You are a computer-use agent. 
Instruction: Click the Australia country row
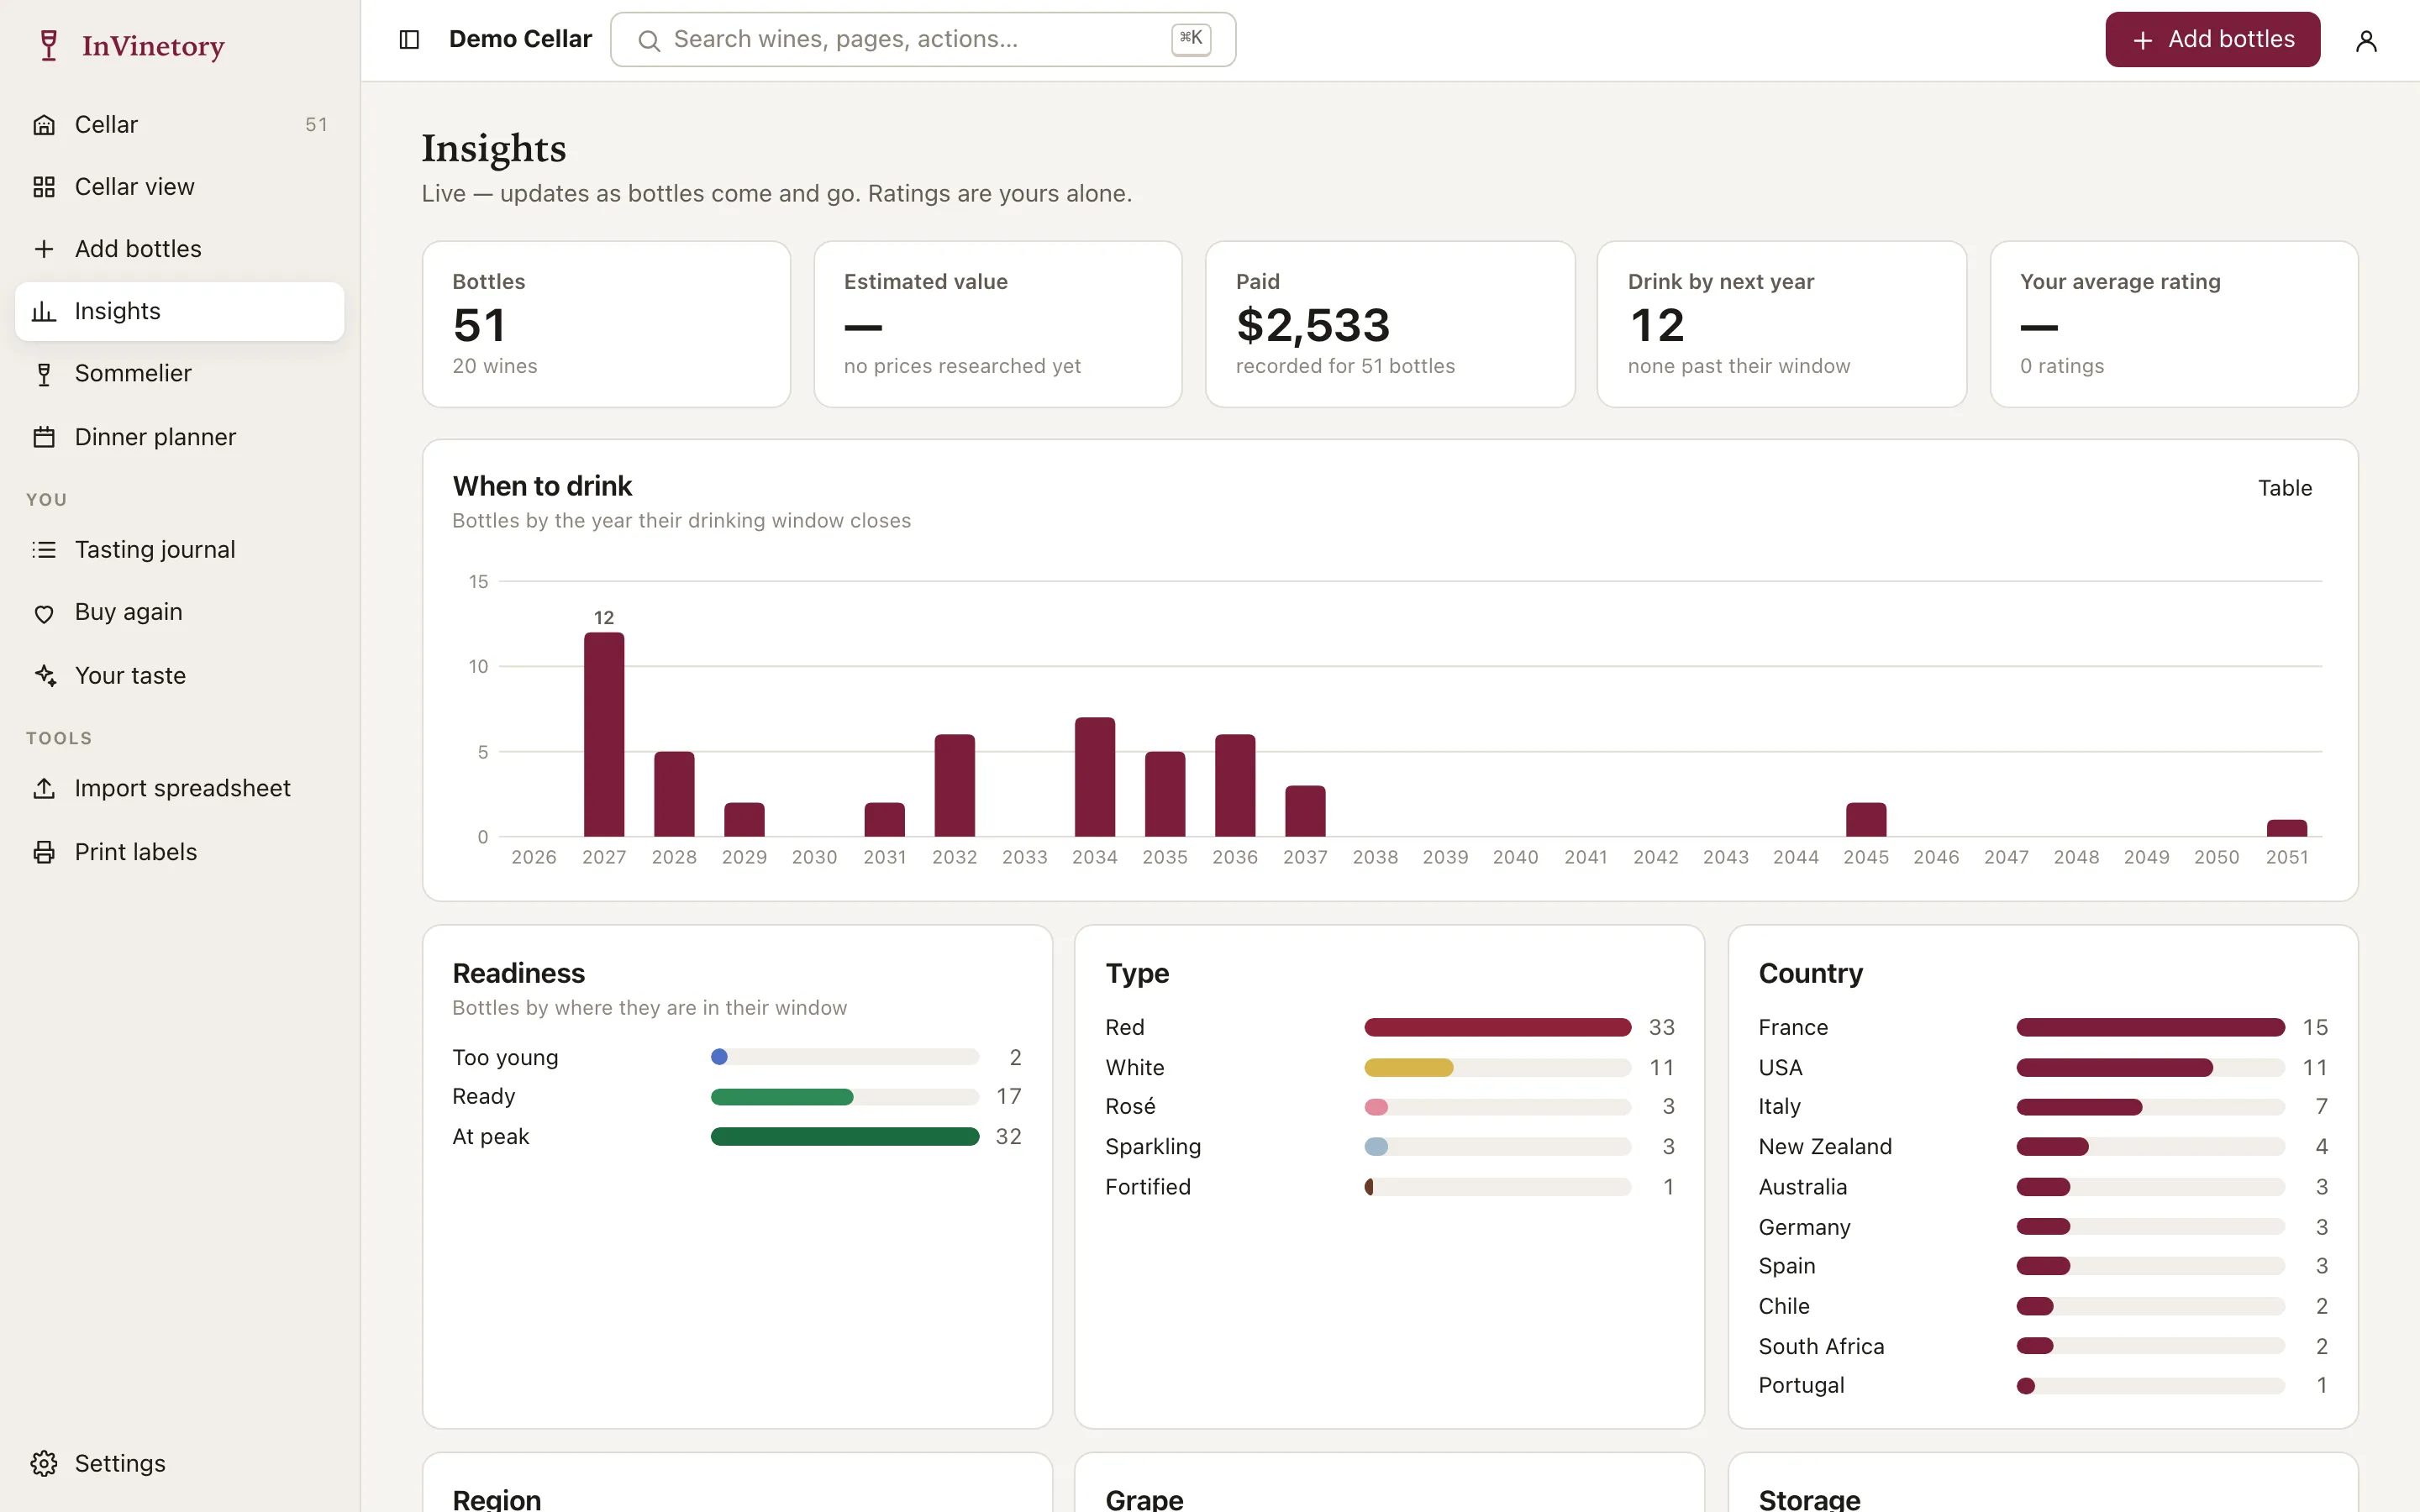pyautogui.click(x=2043, y=1187)
